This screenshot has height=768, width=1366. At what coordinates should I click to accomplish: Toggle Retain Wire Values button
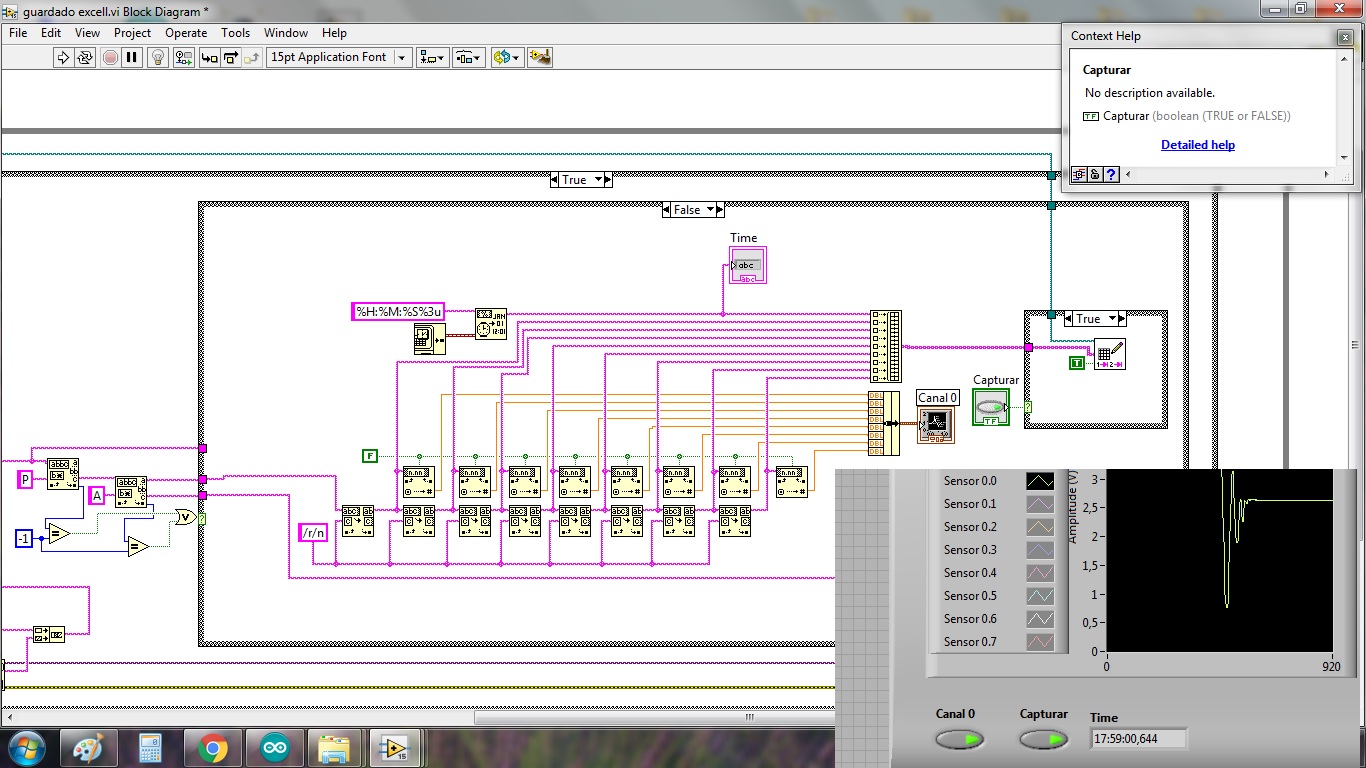[182, 58]
